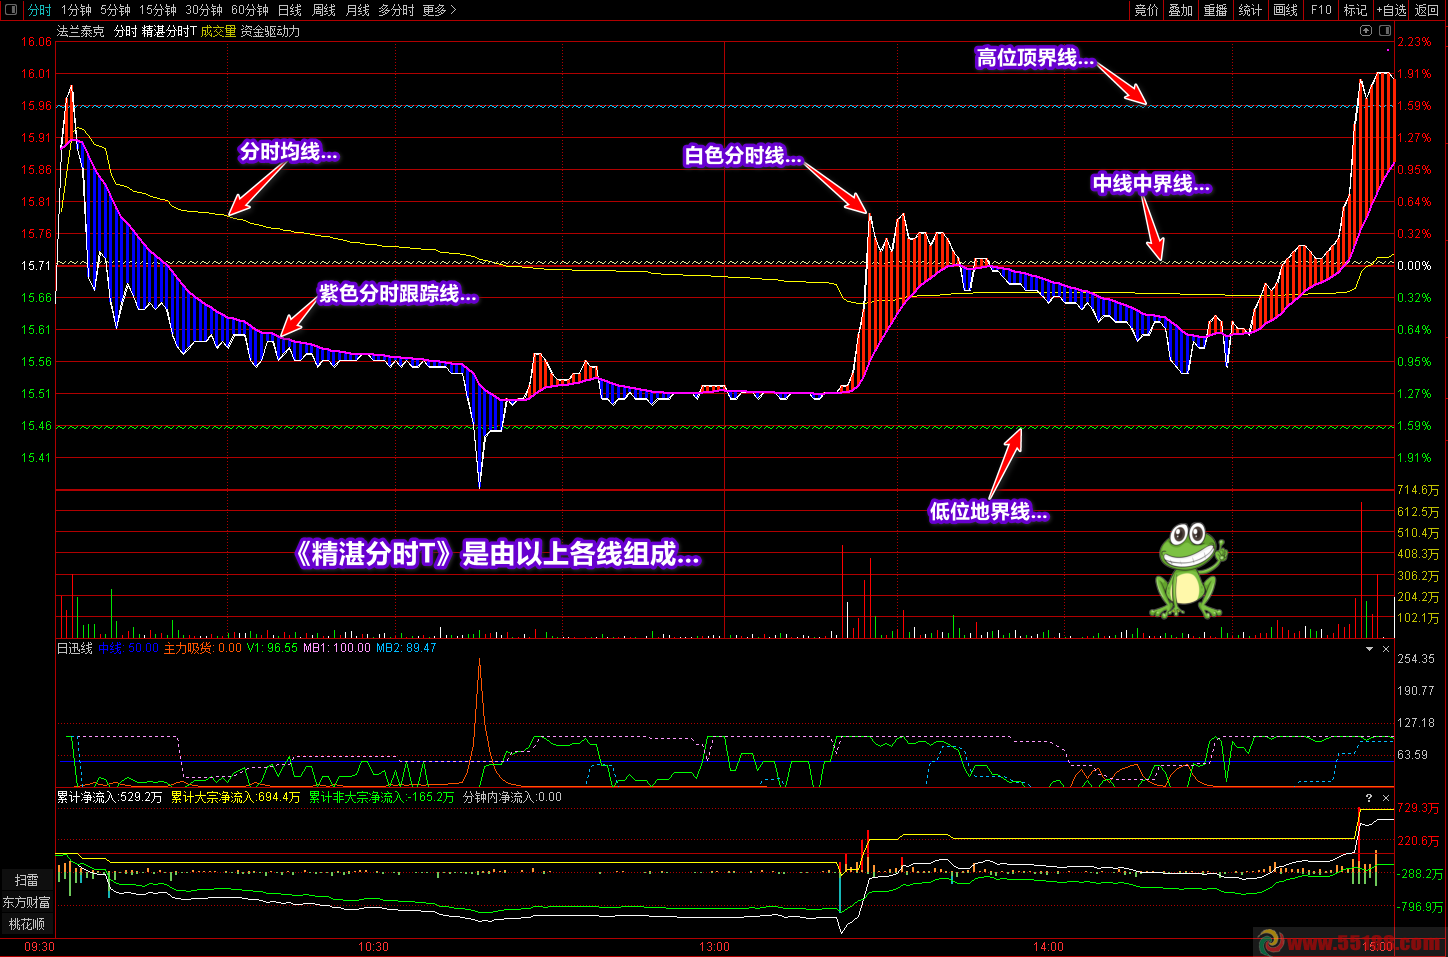Click the 扫雷 button at bottom left
Image resolution: width=1448 pixels, height=957 pixels.
(x=27, y=880)
